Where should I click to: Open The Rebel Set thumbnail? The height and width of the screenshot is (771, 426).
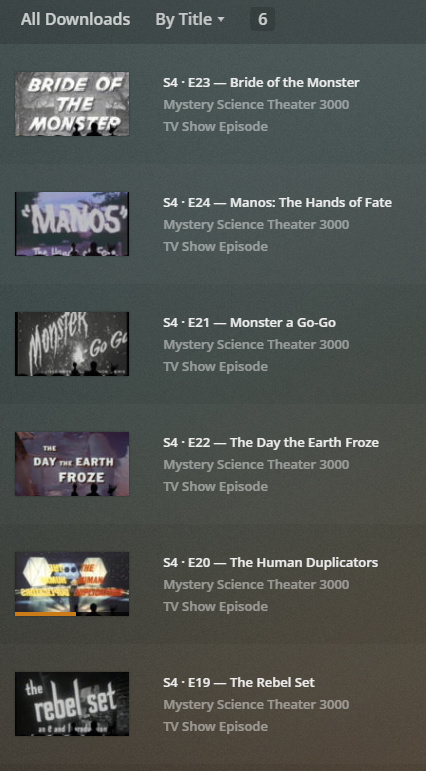(72, 704)
